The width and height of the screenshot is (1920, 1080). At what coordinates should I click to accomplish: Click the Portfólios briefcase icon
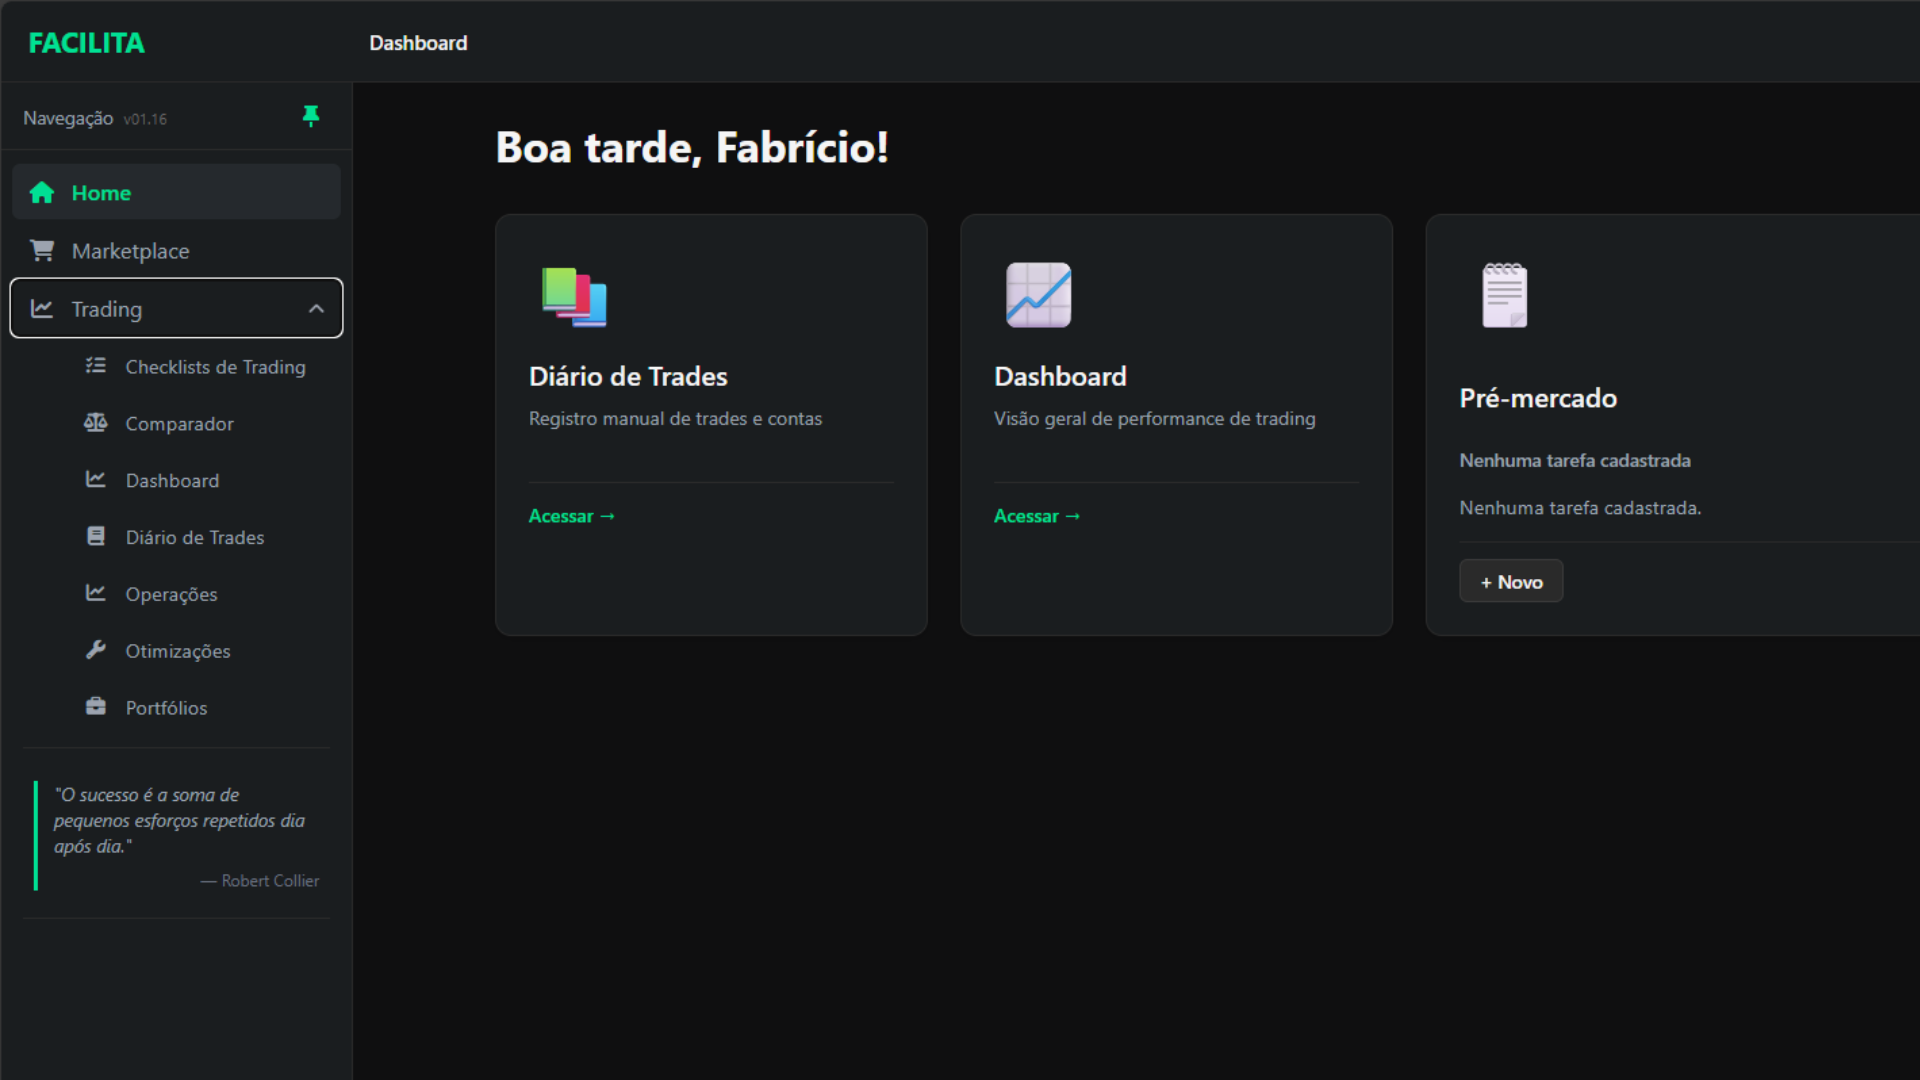(96, 707)
